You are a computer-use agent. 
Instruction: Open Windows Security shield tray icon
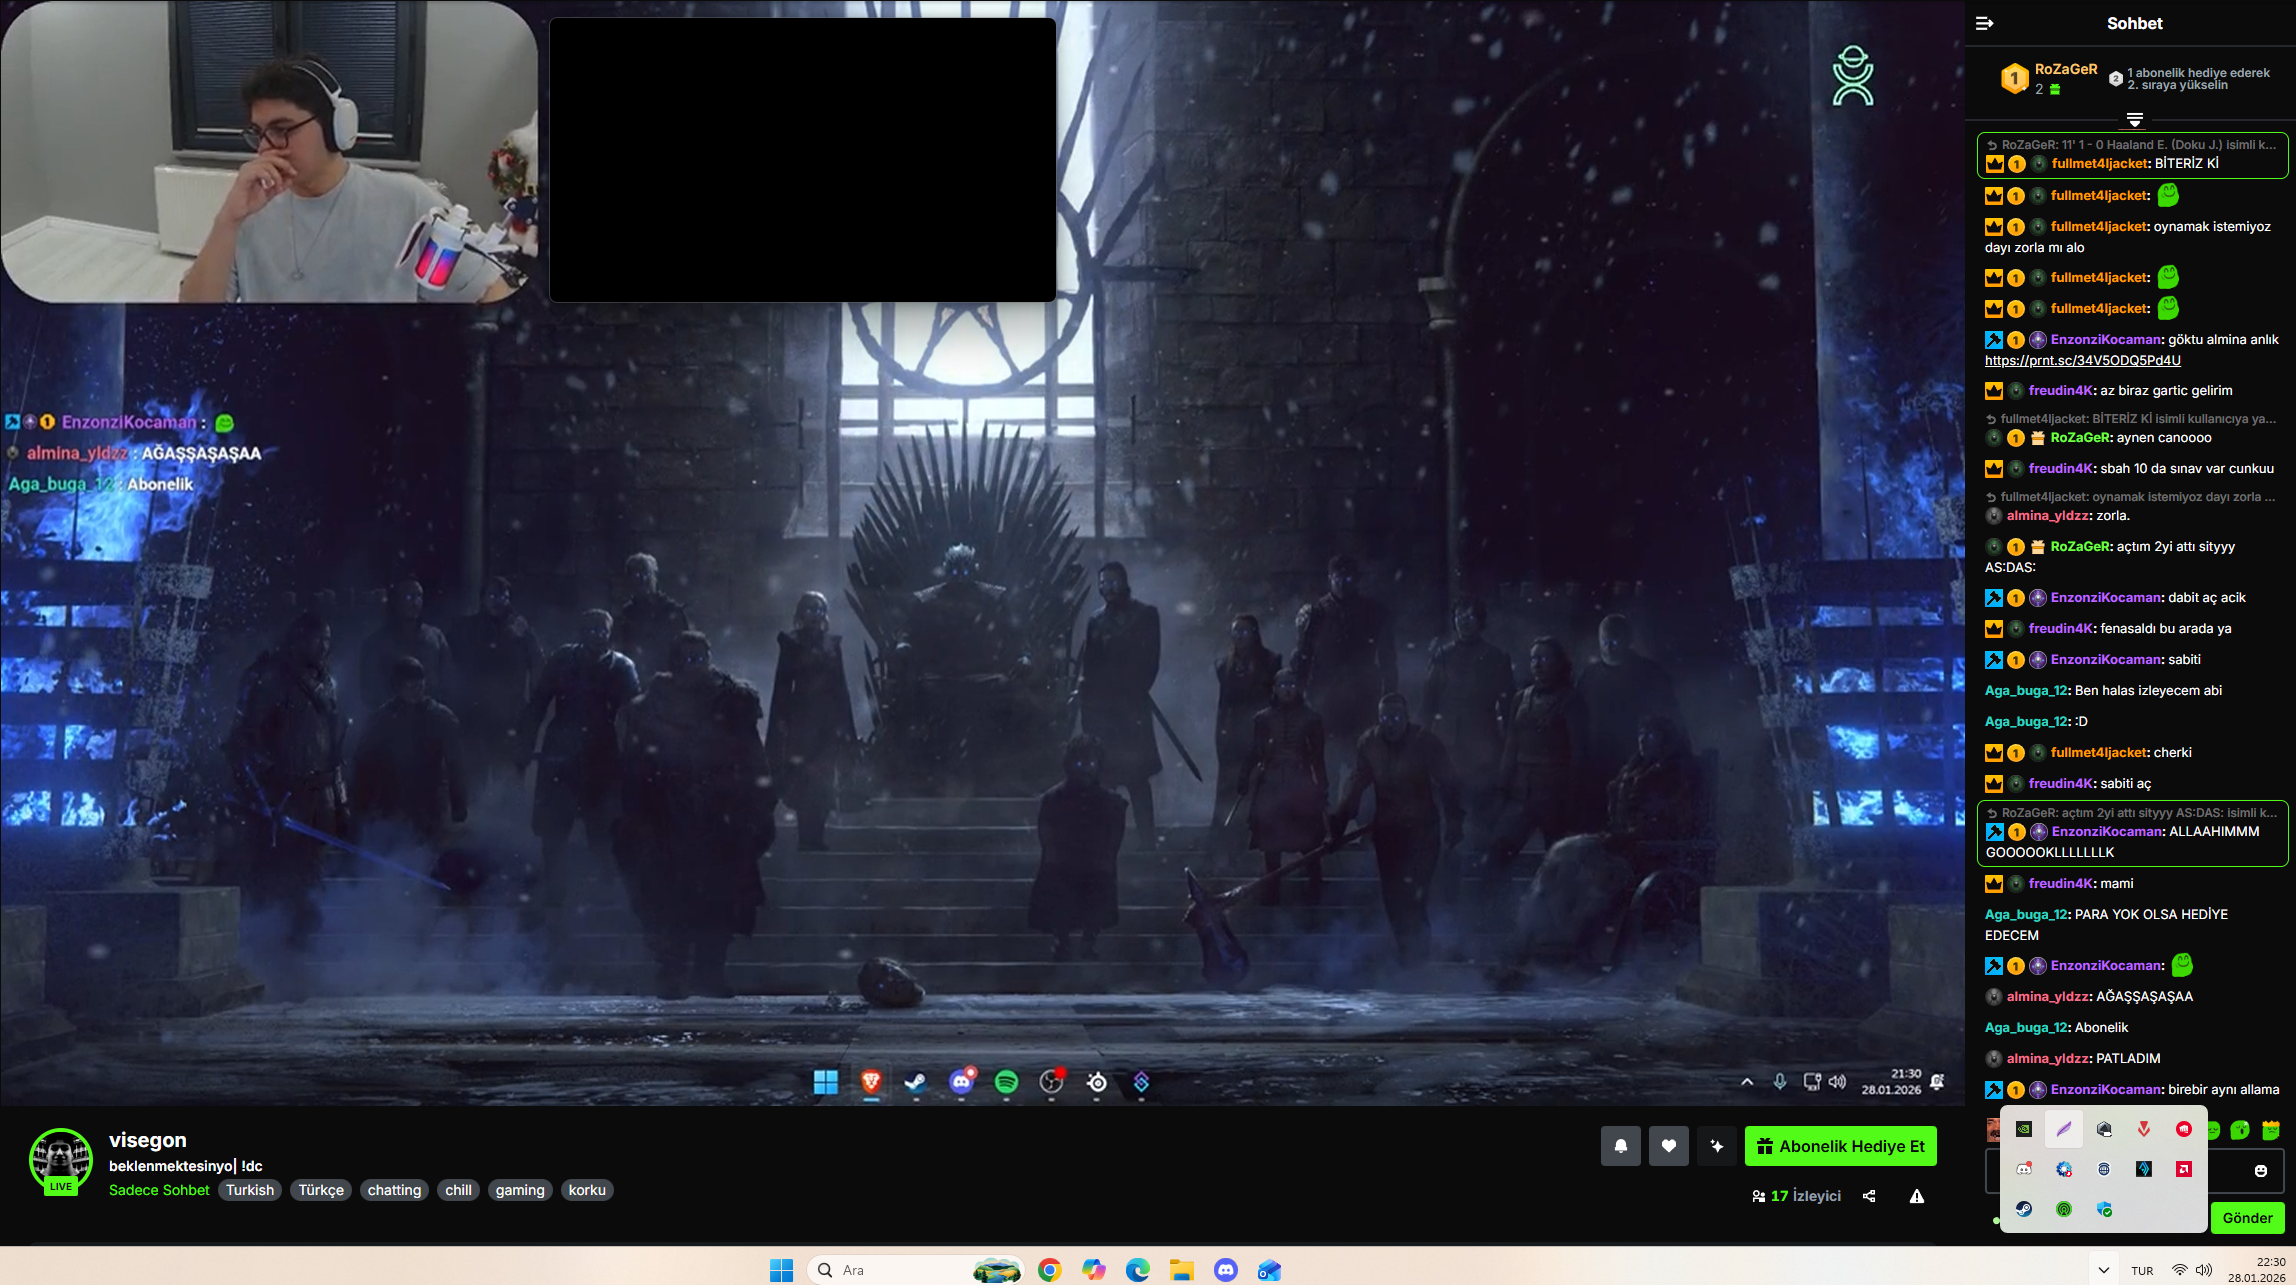[2104, 1209]
